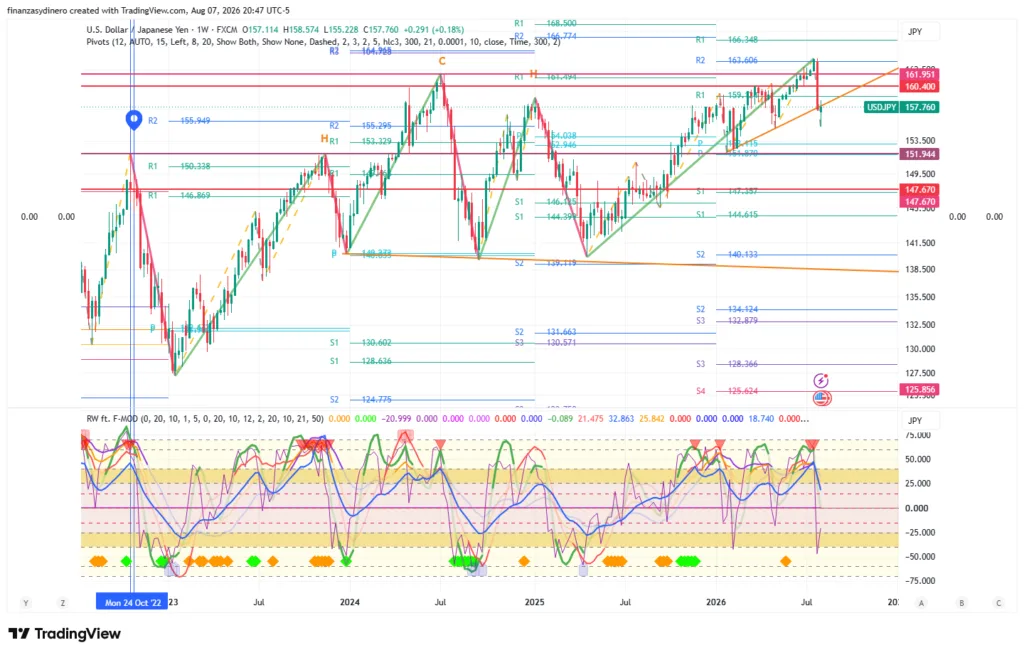The width and height of the screenshot is (1024, 655).
Task: Click the Y button on time axis
Action: (x=25, y=603)
